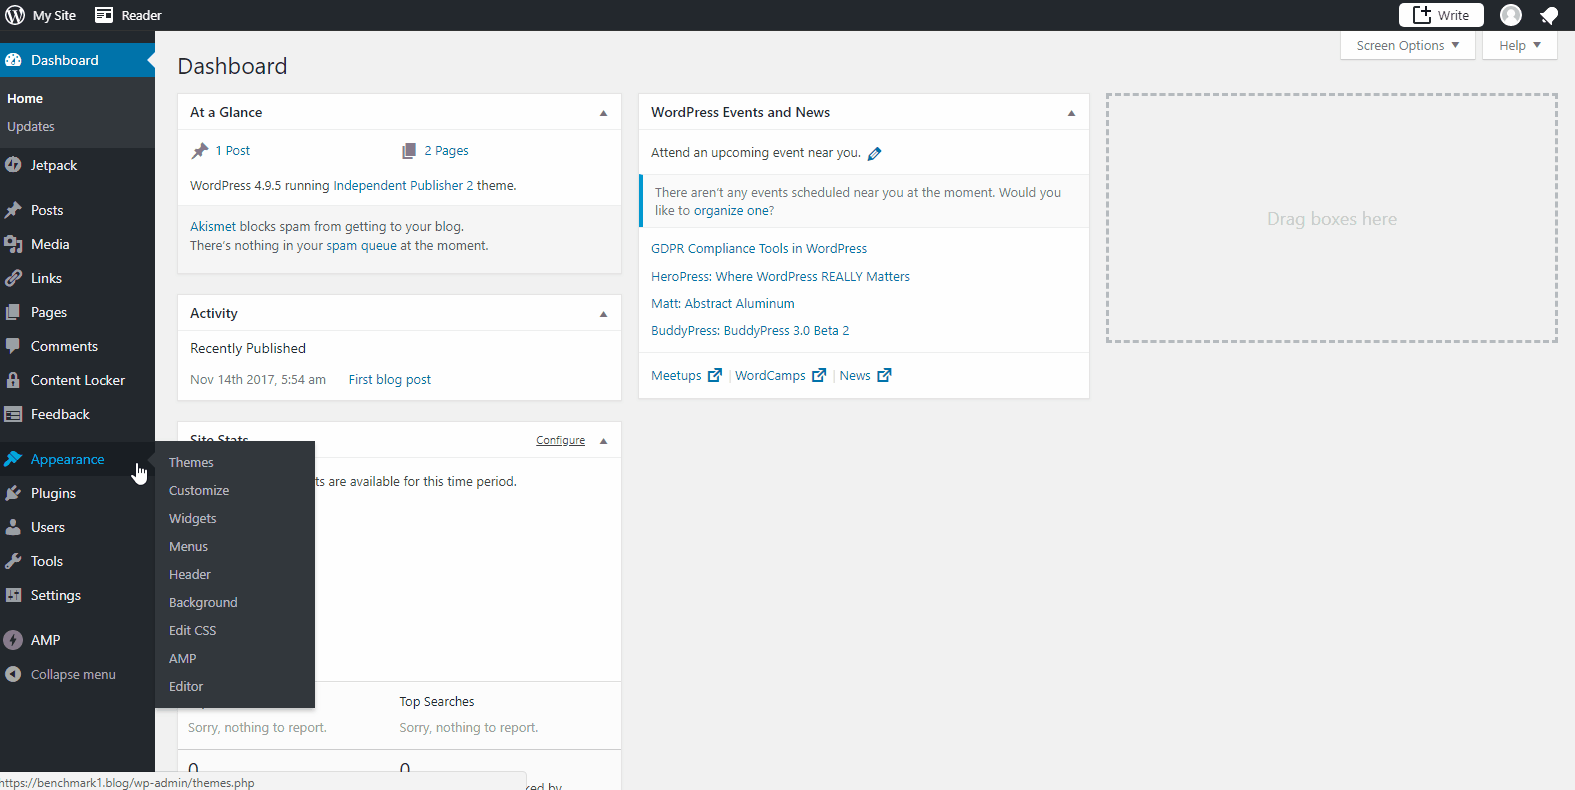
Task: Click the Plugins plug icon
Action: pyautogui.click(x=13, y=493)
